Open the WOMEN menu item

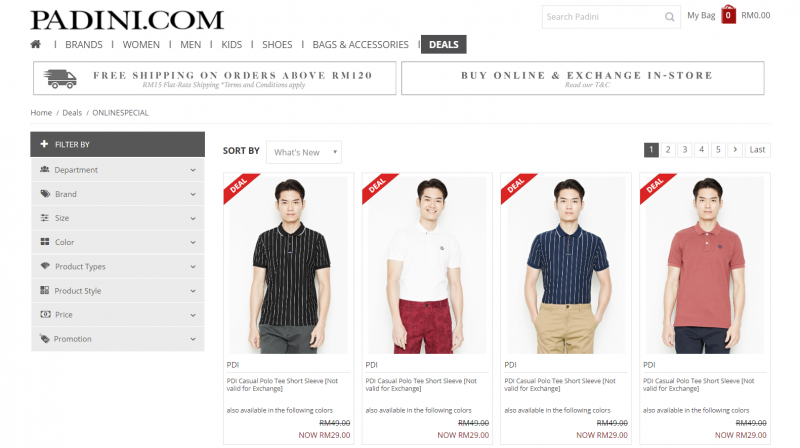click(x=141, y=45)
